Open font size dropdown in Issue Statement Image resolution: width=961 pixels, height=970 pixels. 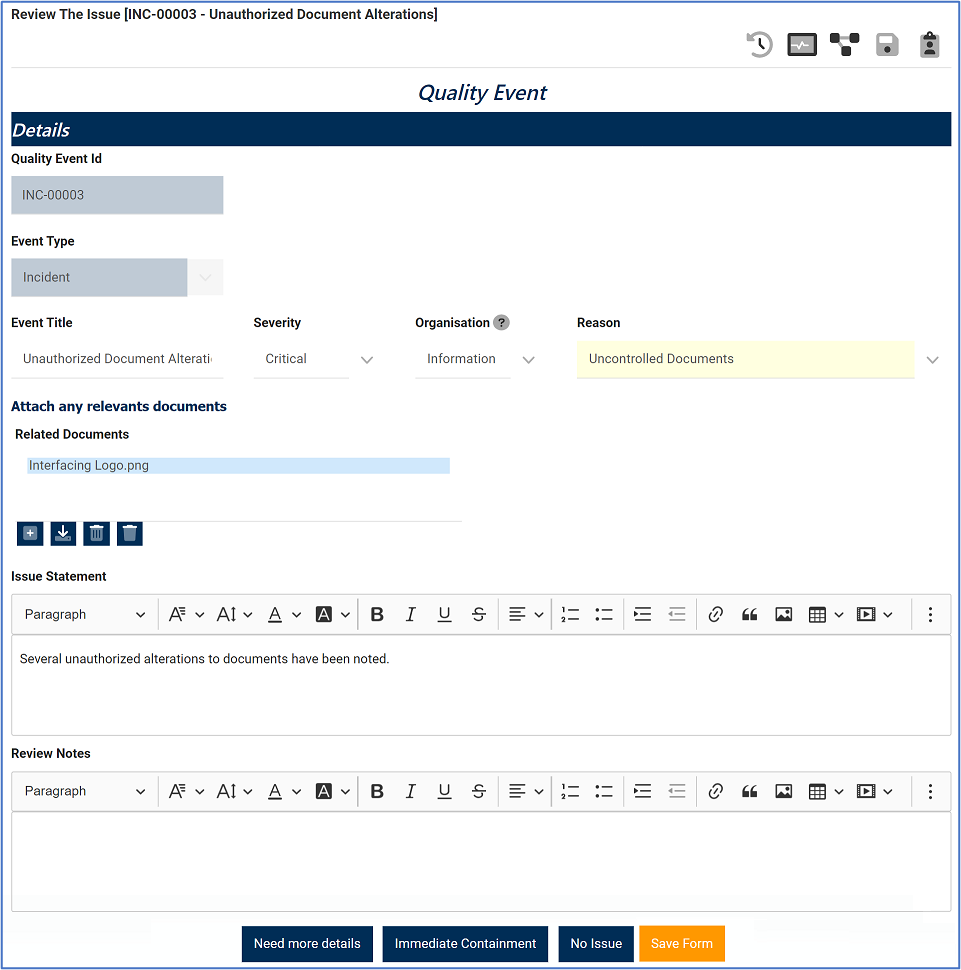(235, 614)
